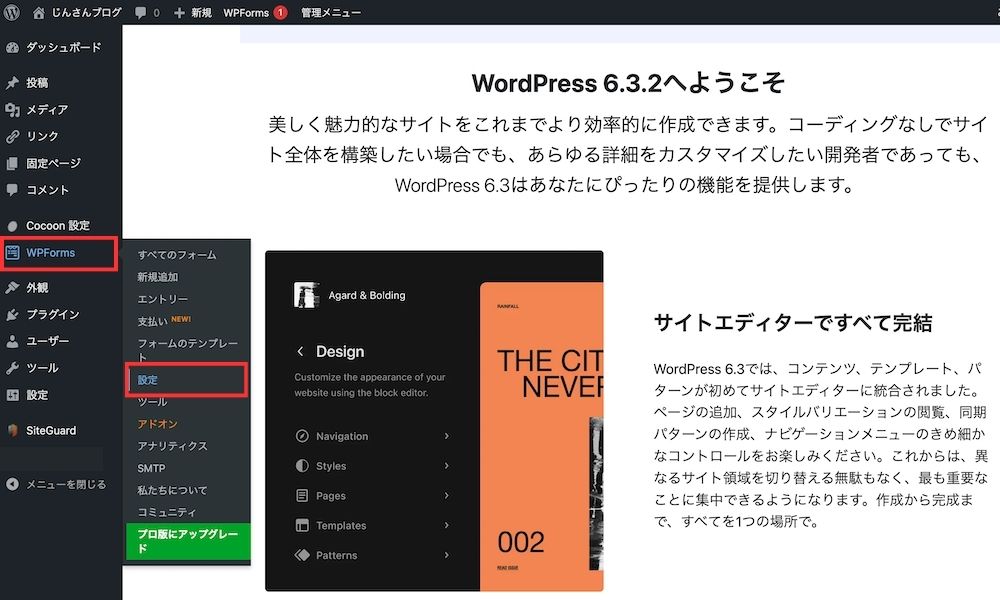Click the SiteGuard shield icon
The image size is (1000, 600).
coord(12,430)
